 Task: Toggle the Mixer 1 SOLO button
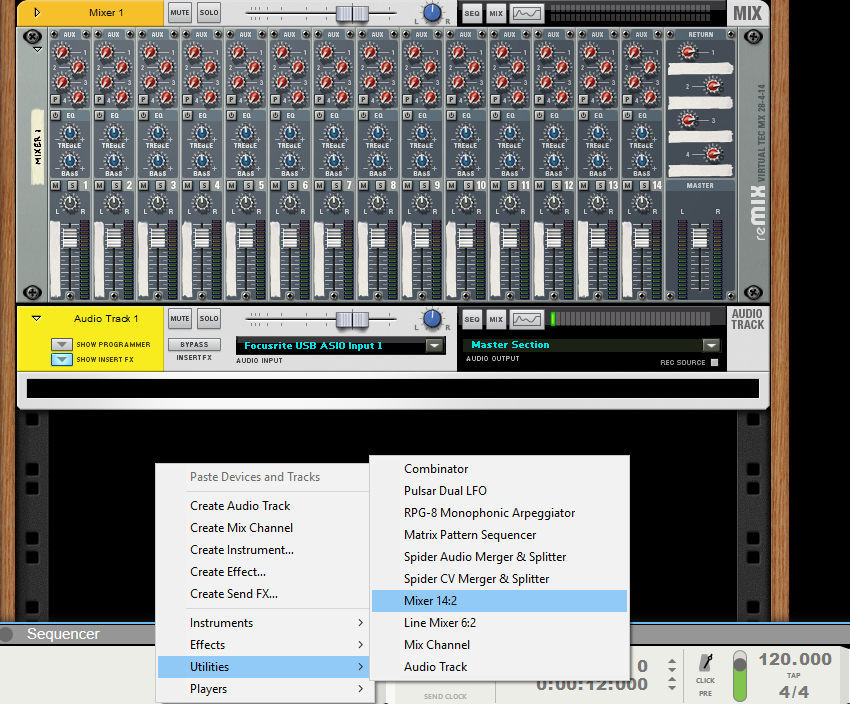coord(209,12)
